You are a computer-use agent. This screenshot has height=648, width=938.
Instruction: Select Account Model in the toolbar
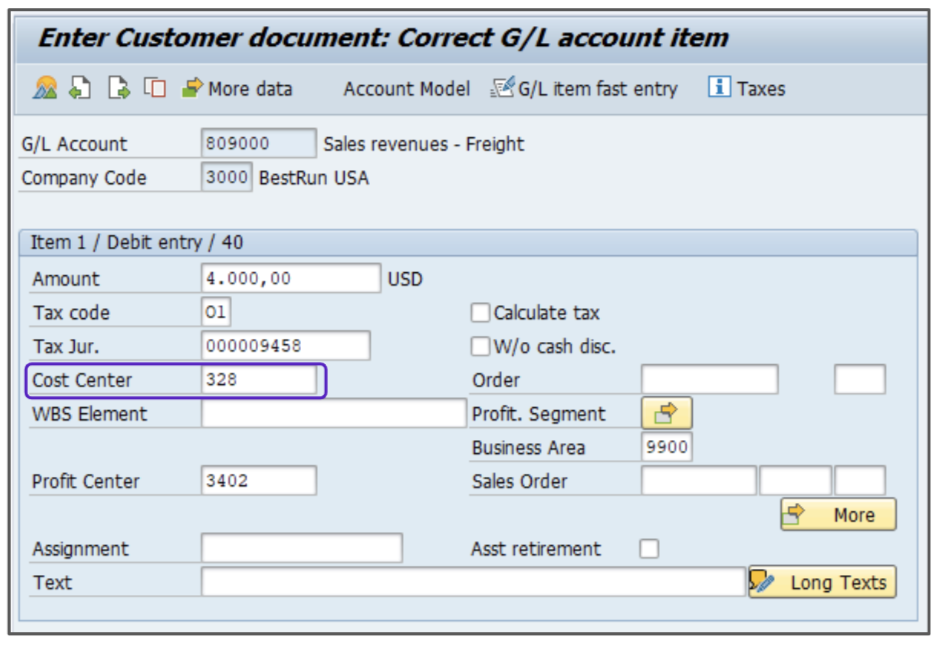coord(406,89)
